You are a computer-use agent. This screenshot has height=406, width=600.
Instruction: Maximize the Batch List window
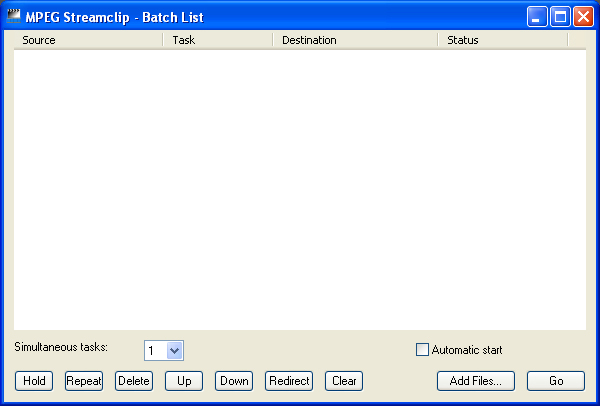click(560, 17)
